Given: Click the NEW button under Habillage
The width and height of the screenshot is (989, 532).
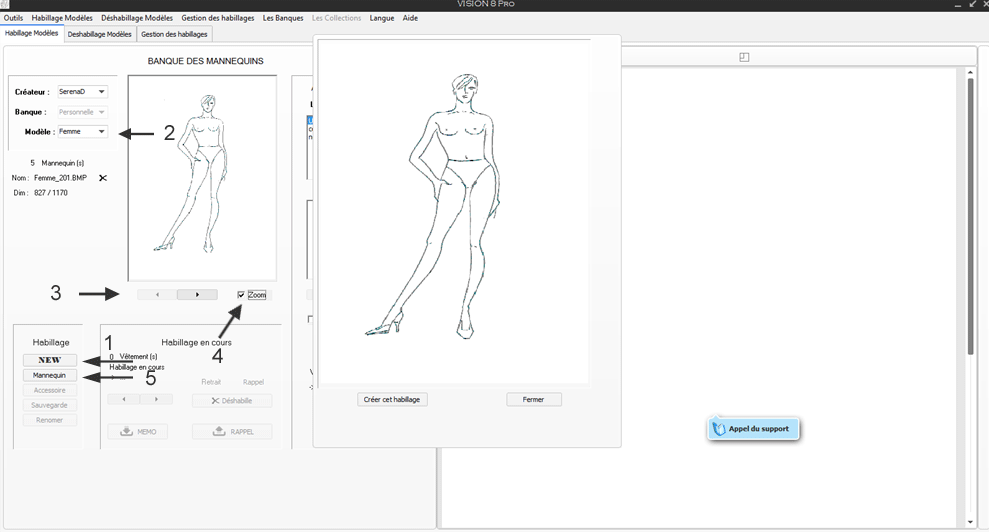Looking at the screenshot, I should (x=49, y=360).
